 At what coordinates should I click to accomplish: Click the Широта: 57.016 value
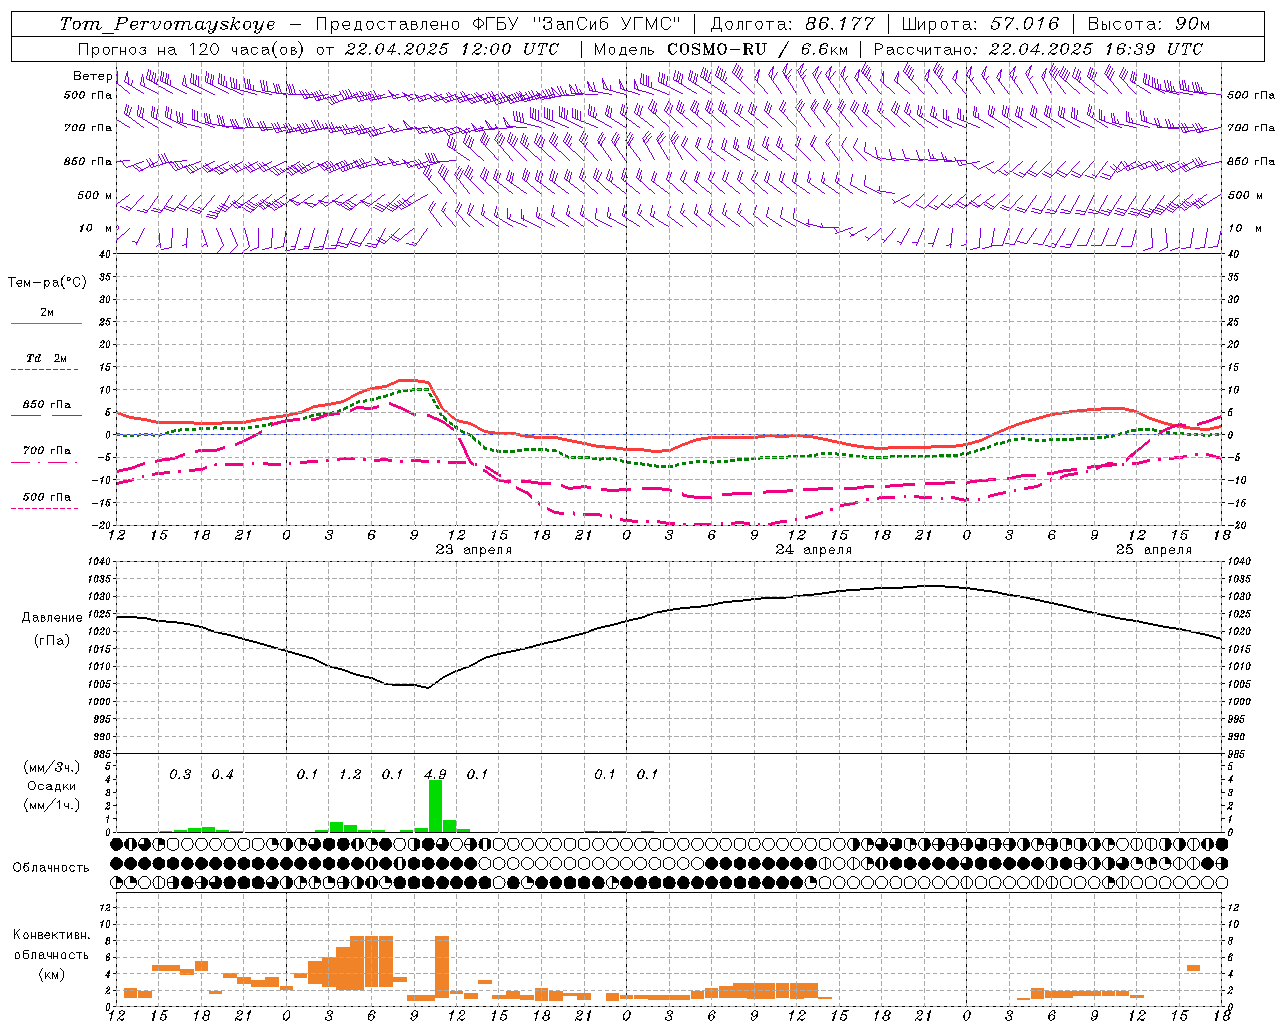980,24
